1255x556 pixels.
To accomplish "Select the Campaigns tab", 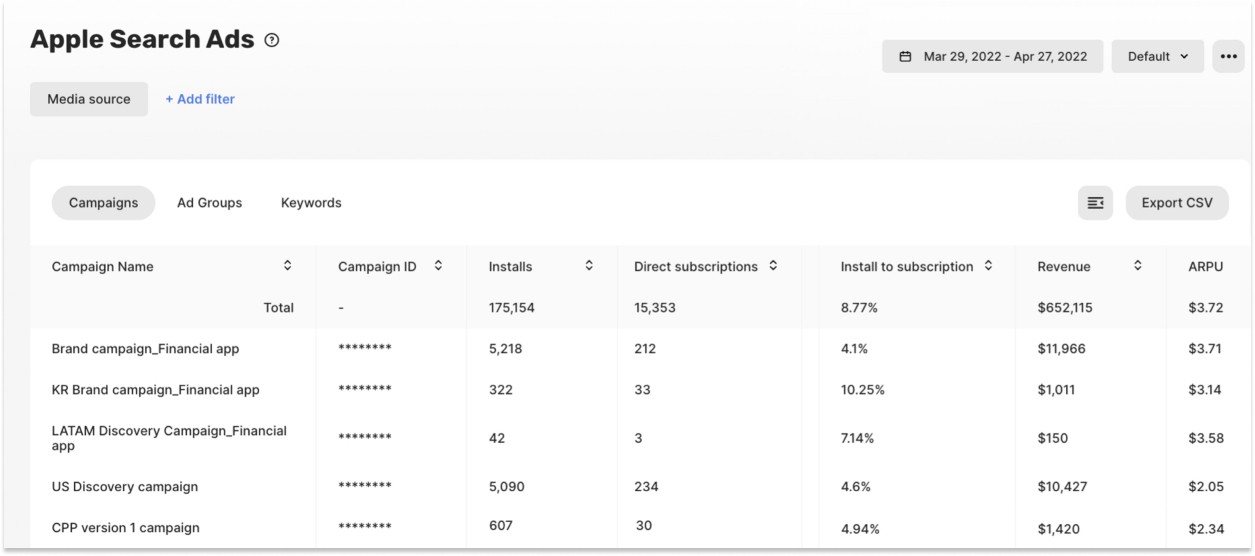I will tap(103, 203).
